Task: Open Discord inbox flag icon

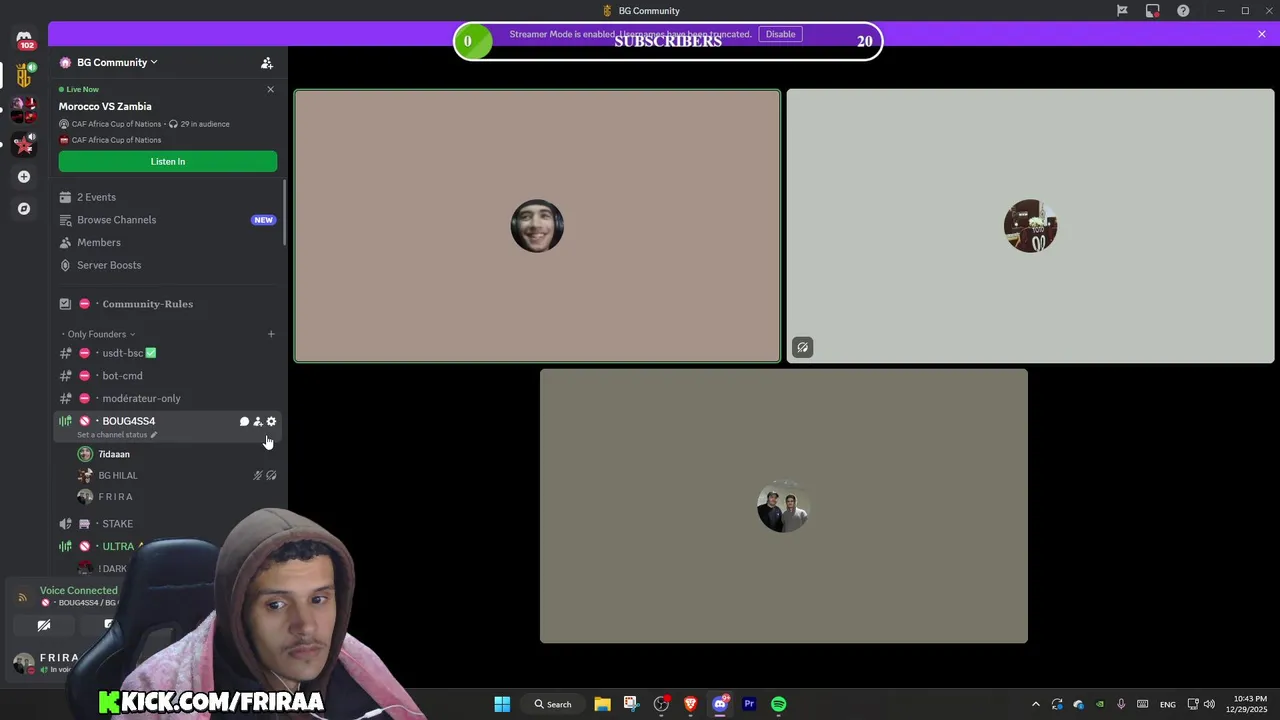Action: point(1122,11)
